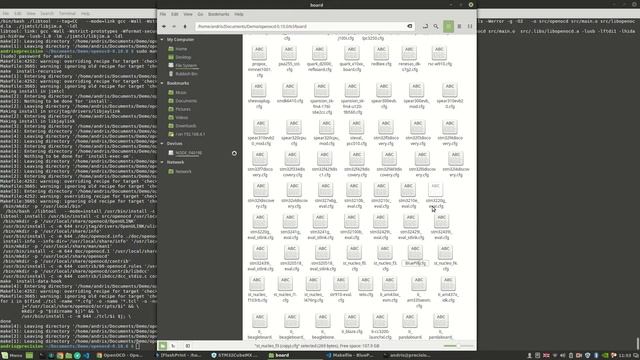The width and height of the screenshot is (640, 360).
Task: Switch to icon view
Action: coord(448,27)
